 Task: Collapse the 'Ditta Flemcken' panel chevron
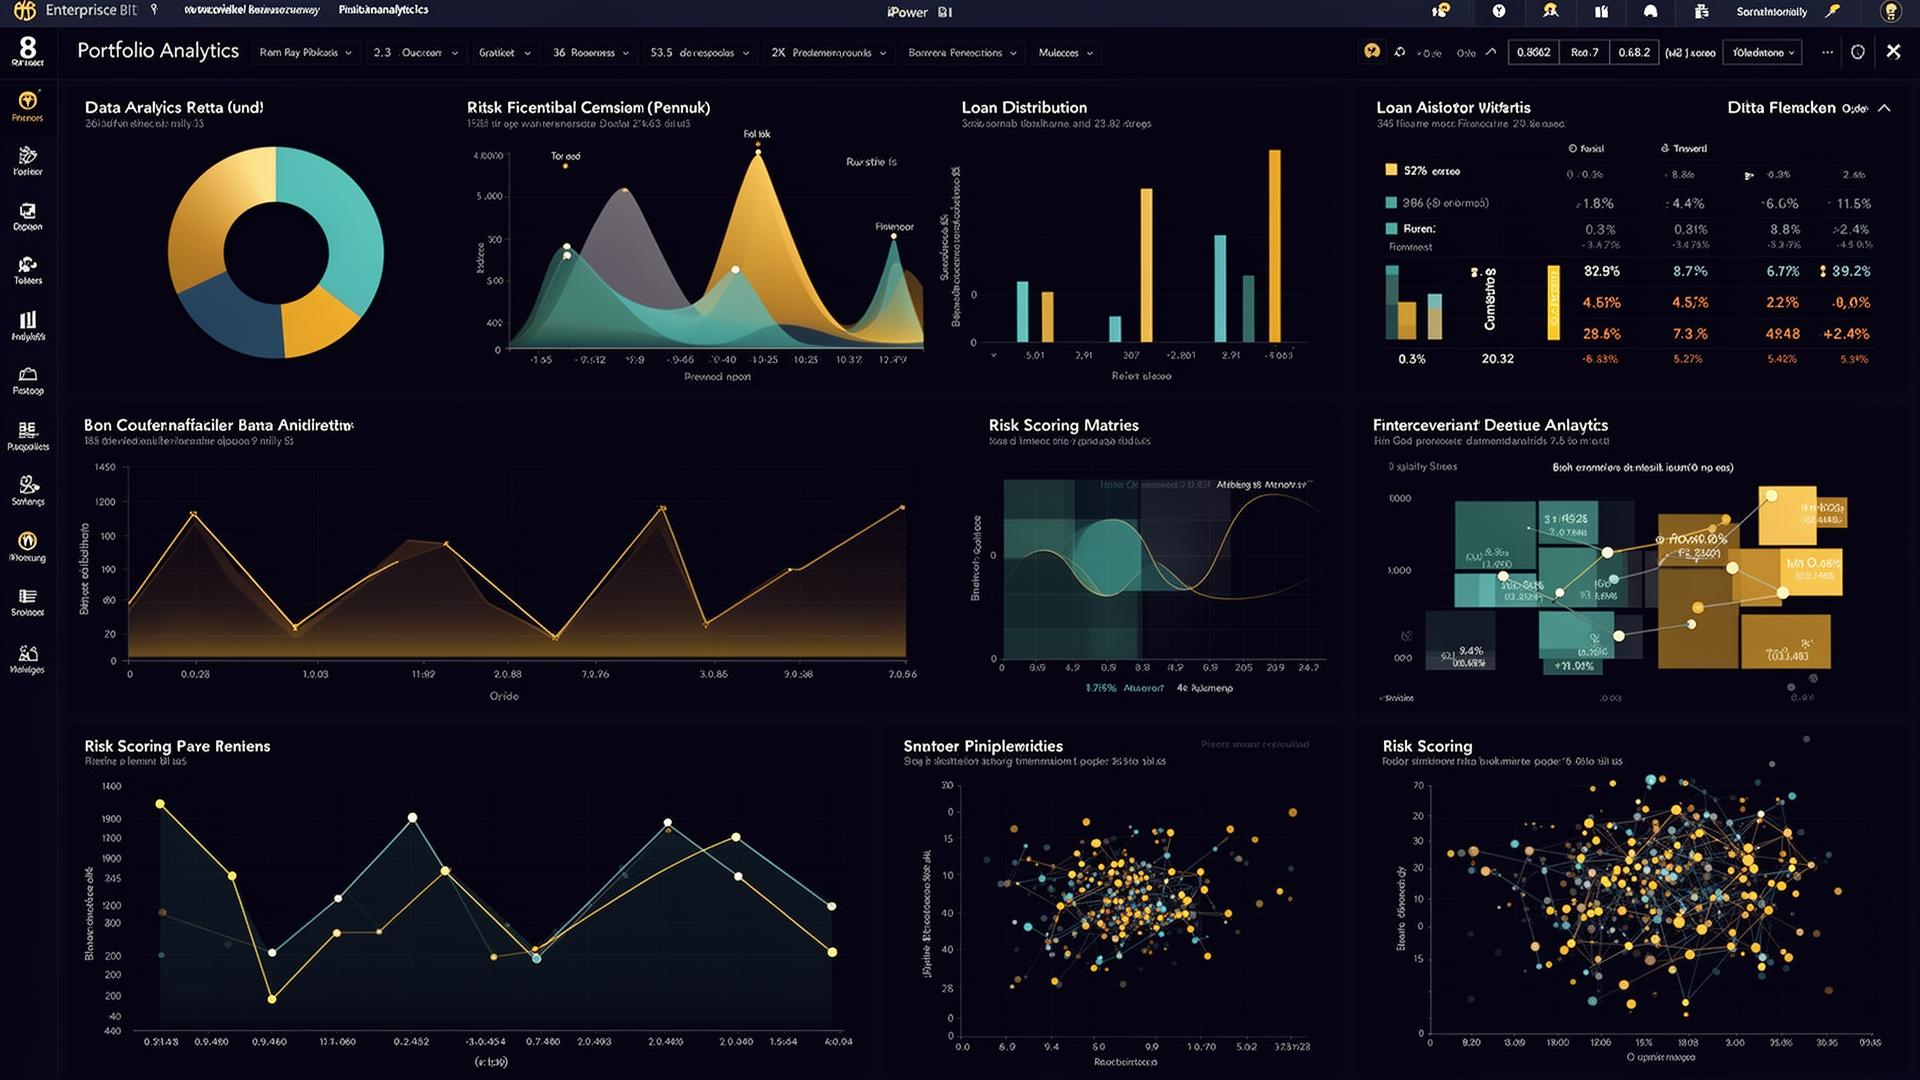(x=1884, y=108)
